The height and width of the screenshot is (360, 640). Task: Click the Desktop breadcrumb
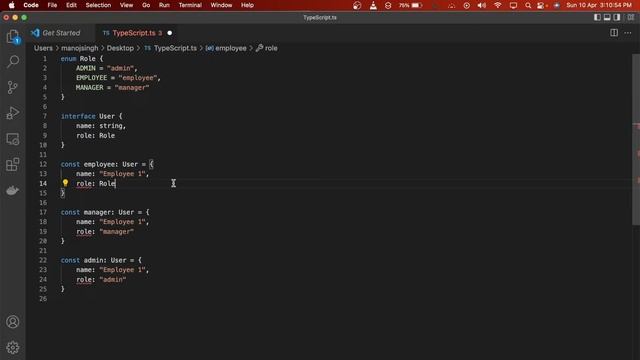pyautogui.click(x=120, y=48)
